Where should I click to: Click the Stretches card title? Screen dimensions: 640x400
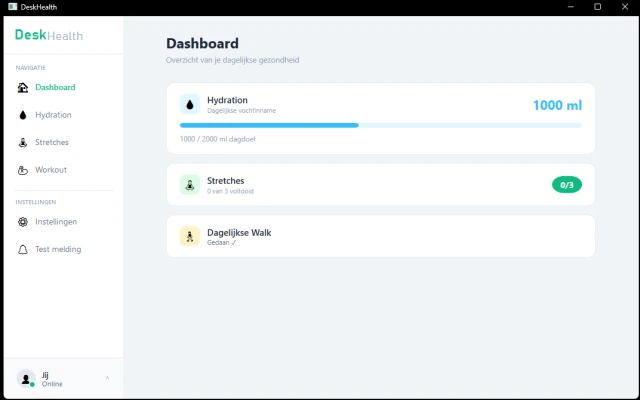click(226, 181)
